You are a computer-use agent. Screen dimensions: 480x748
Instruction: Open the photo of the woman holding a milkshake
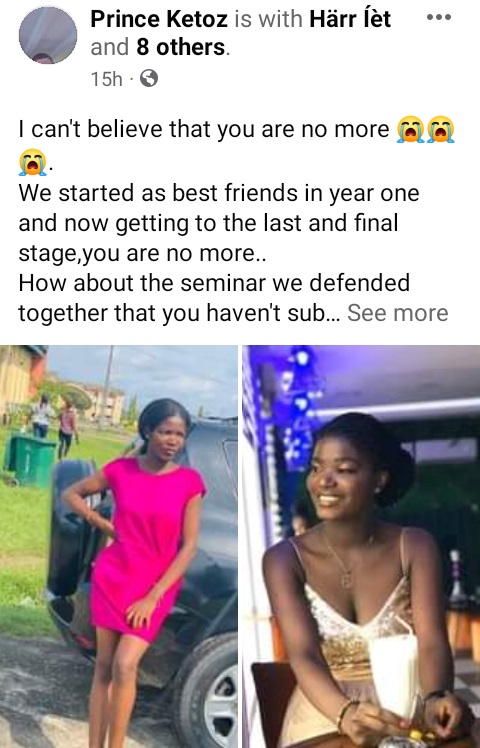[x=361, y=546]
